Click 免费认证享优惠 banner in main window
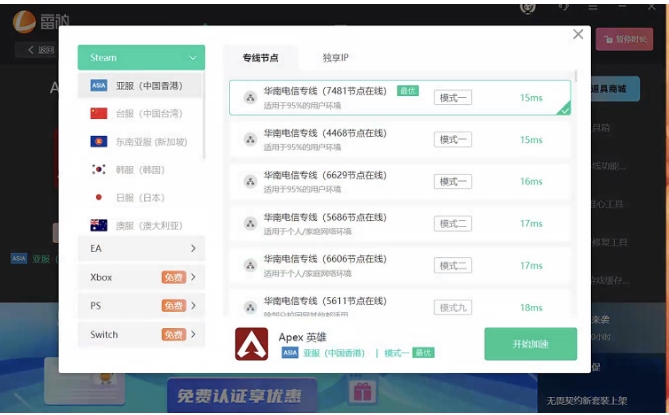Screen dimensions: 669x415 click(x=242, y=396)
